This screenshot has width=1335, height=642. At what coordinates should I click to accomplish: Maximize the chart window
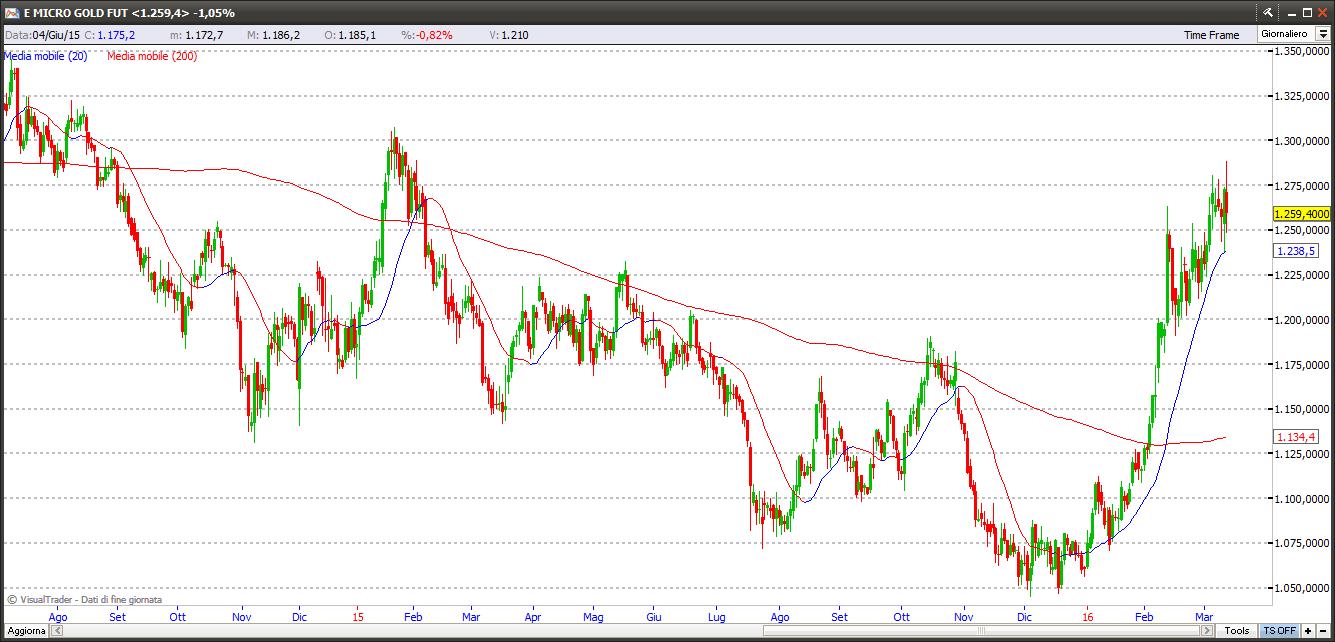click(x=1305, y=12)
